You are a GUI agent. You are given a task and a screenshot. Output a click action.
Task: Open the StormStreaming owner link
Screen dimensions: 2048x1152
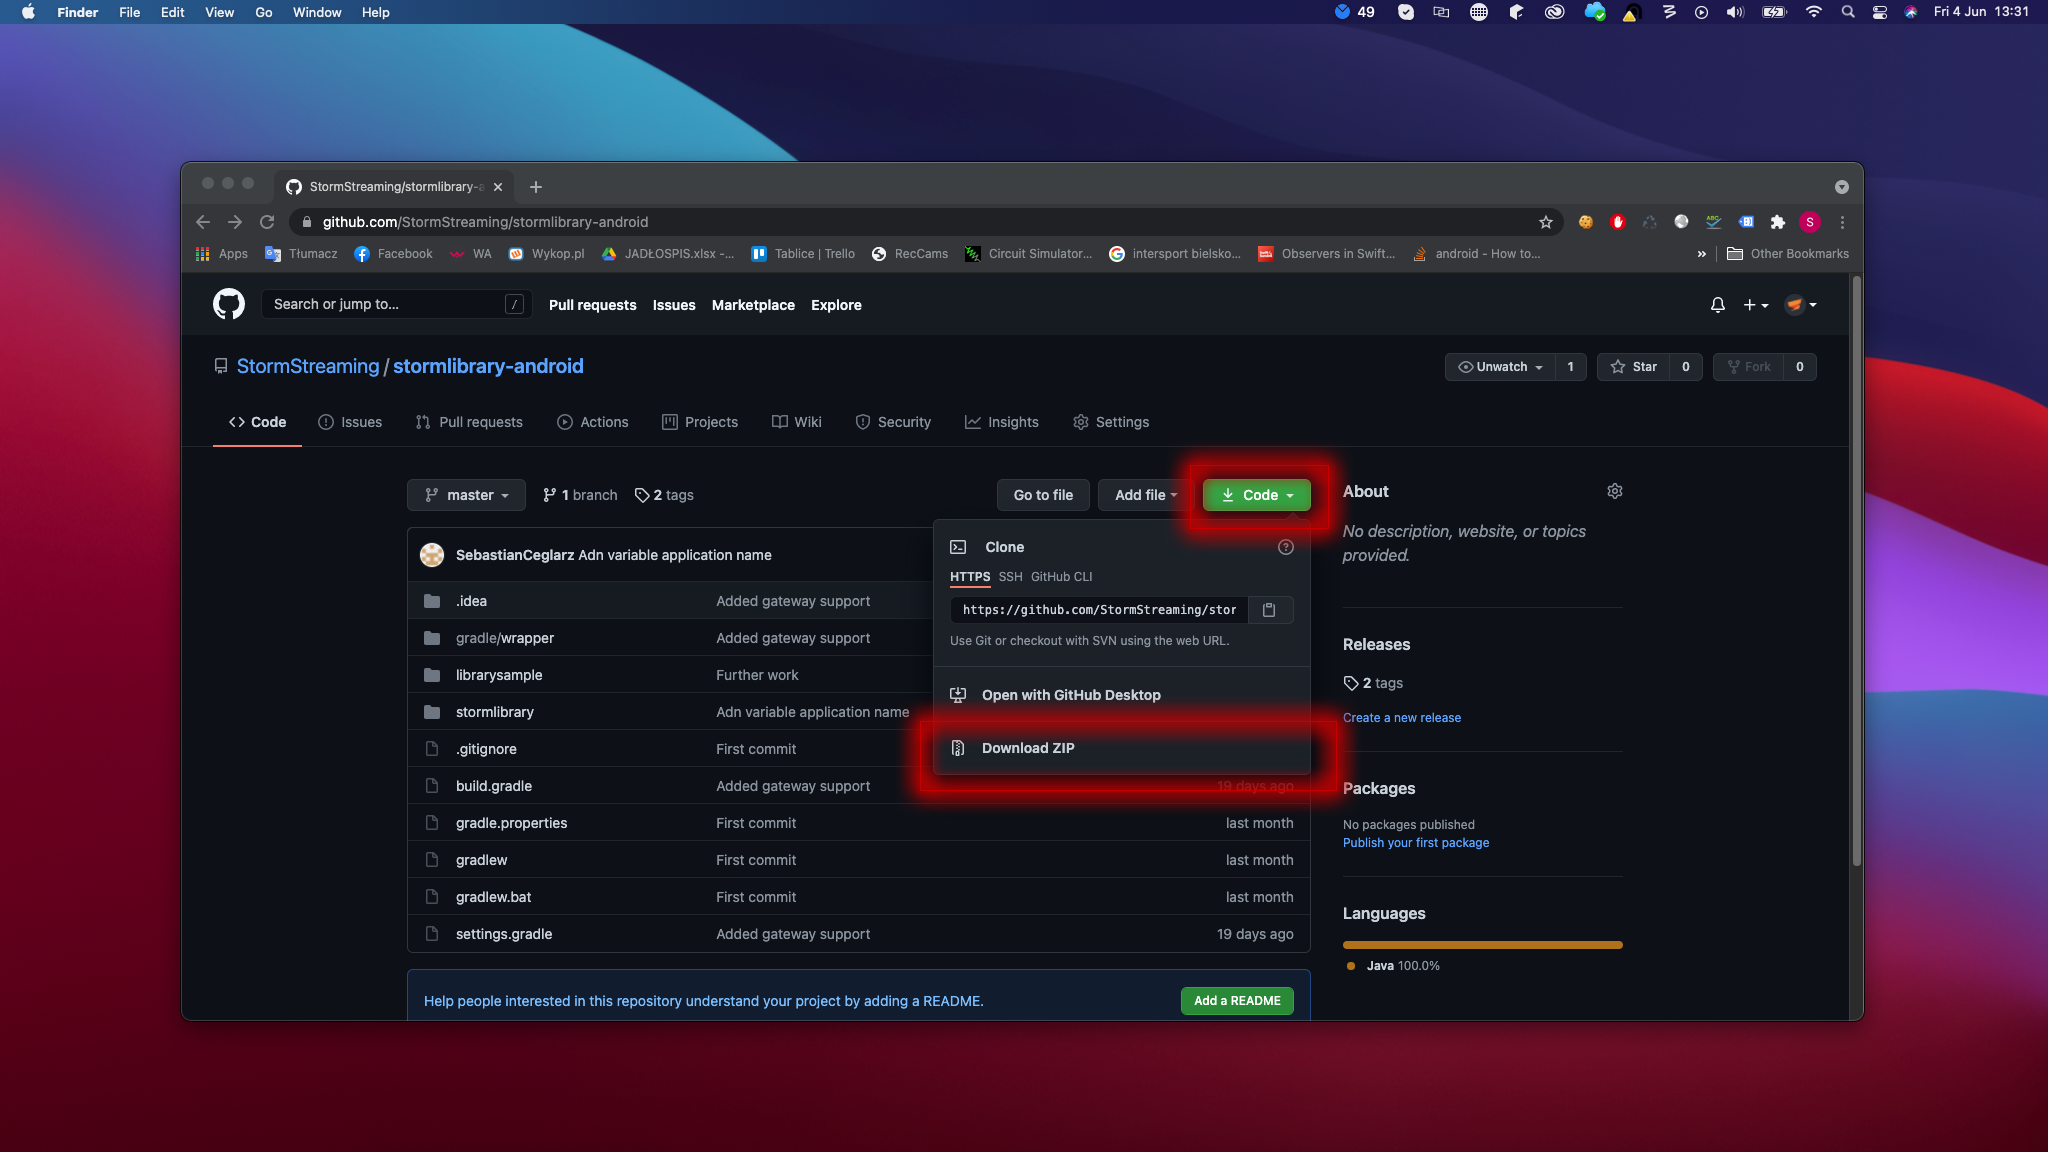coord(308,366)
